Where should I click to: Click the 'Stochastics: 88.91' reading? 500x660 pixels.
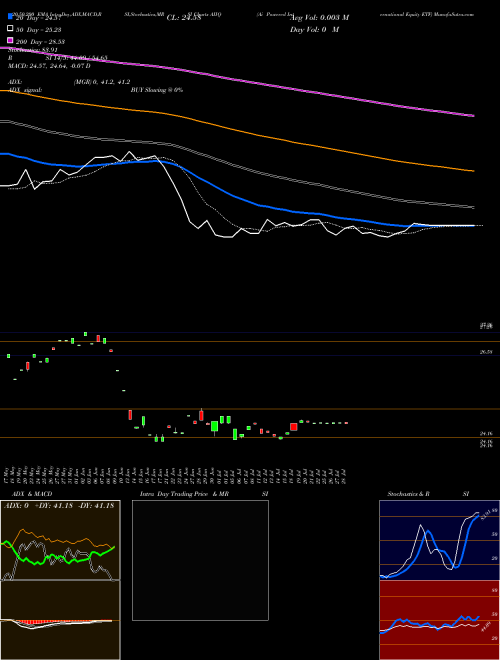[x=33, y=50]
